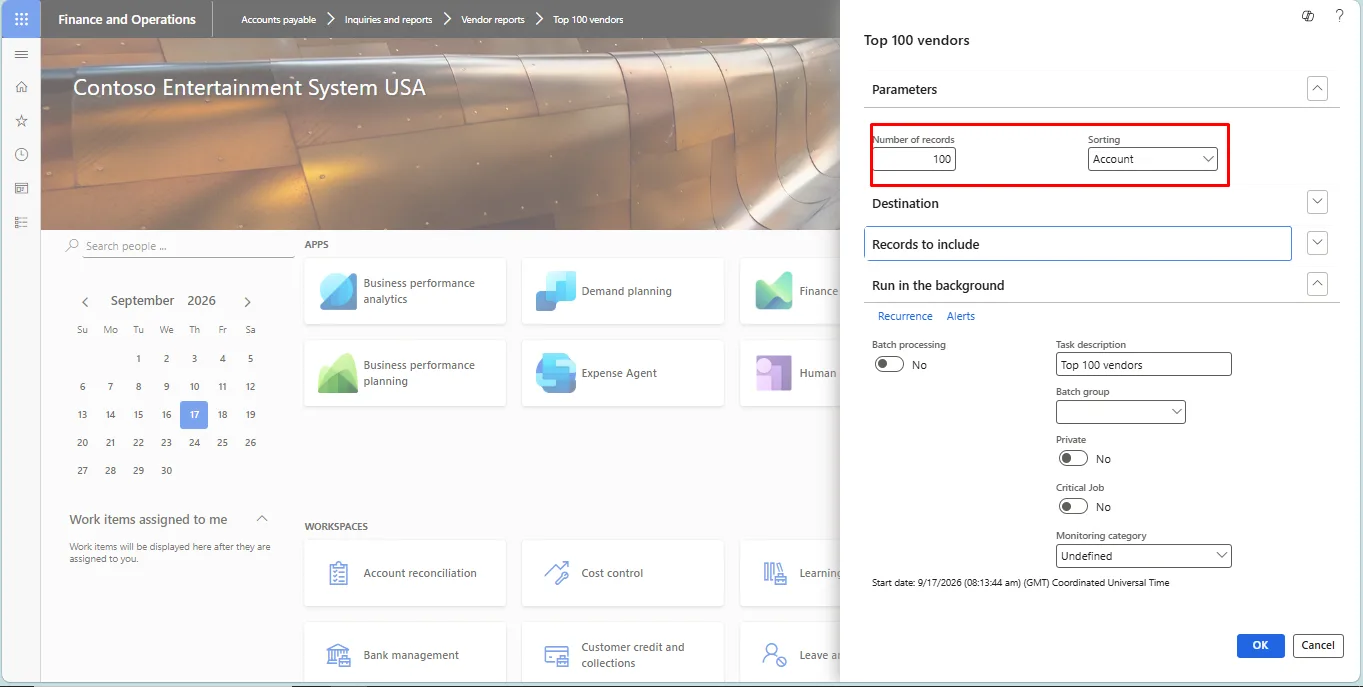Expand the navigation pane hamburger icon
Image resolution: width=1363 pixels, height=687 pixels.
point(21,54)
